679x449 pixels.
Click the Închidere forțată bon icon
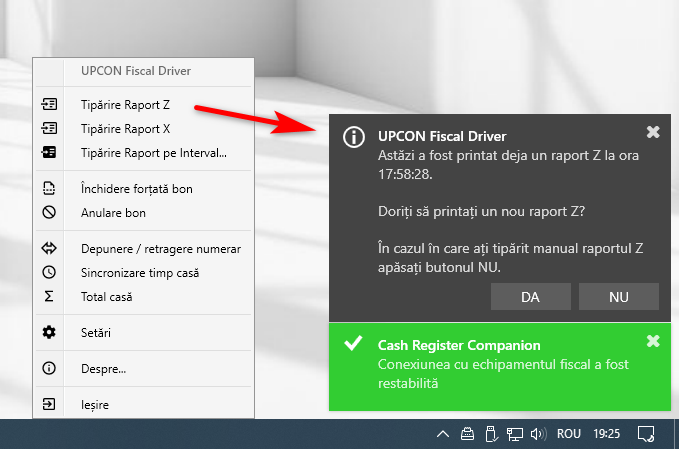click(49, 188)
